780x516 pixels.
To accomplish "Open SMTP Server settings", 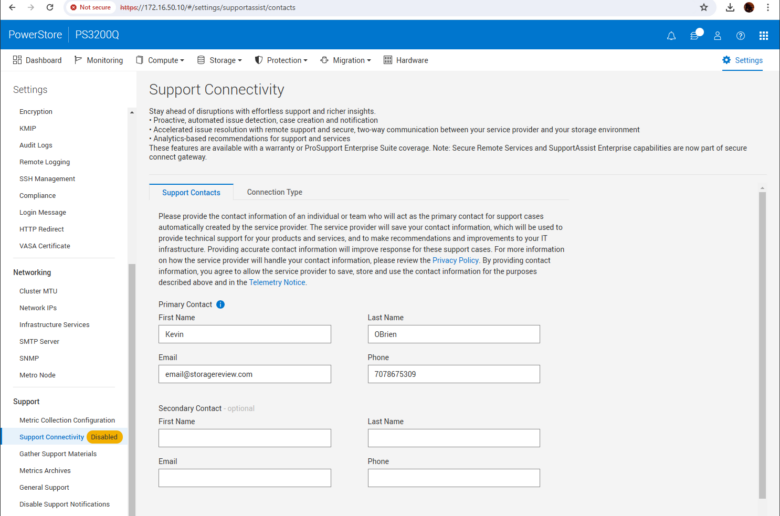I will 39,341.
